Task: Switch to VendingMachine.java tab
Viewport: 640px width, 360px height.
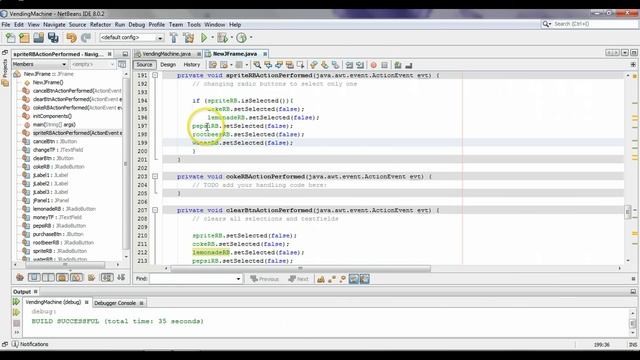Action: (167, 54)
